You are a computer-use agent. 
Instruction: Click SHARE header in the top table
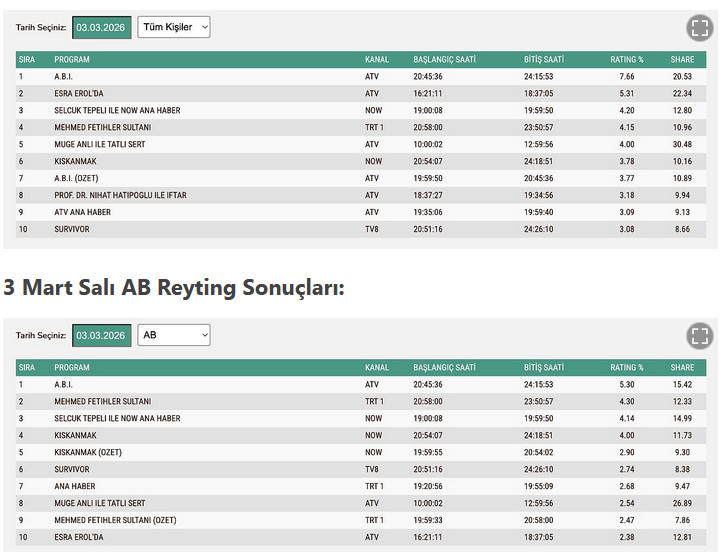682,60
